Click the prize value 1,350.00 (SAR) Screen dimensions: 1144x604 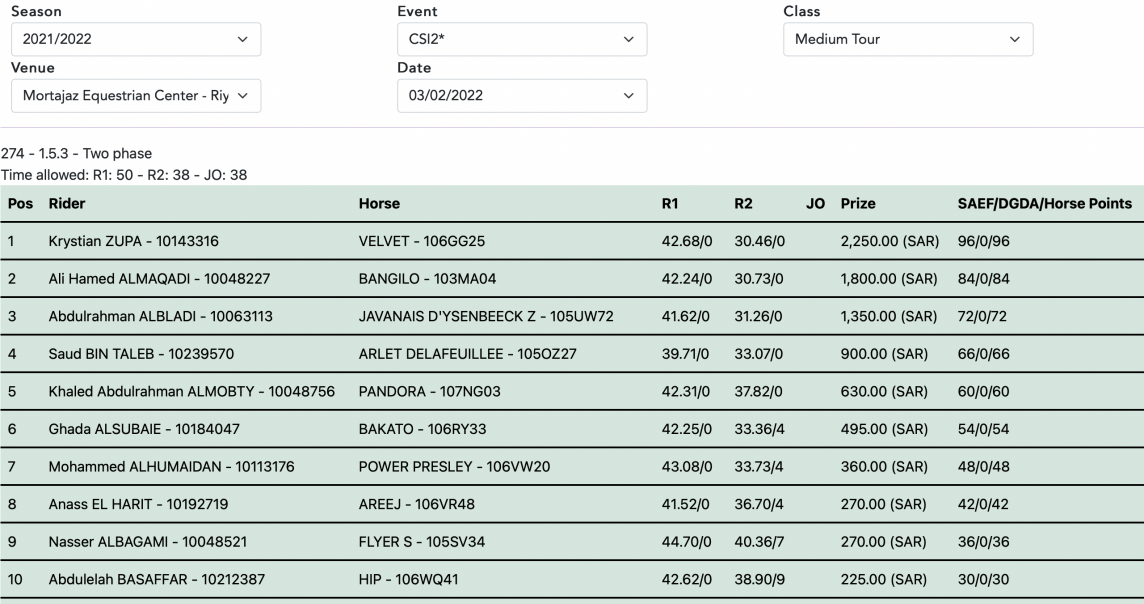(x=889, y=317)
